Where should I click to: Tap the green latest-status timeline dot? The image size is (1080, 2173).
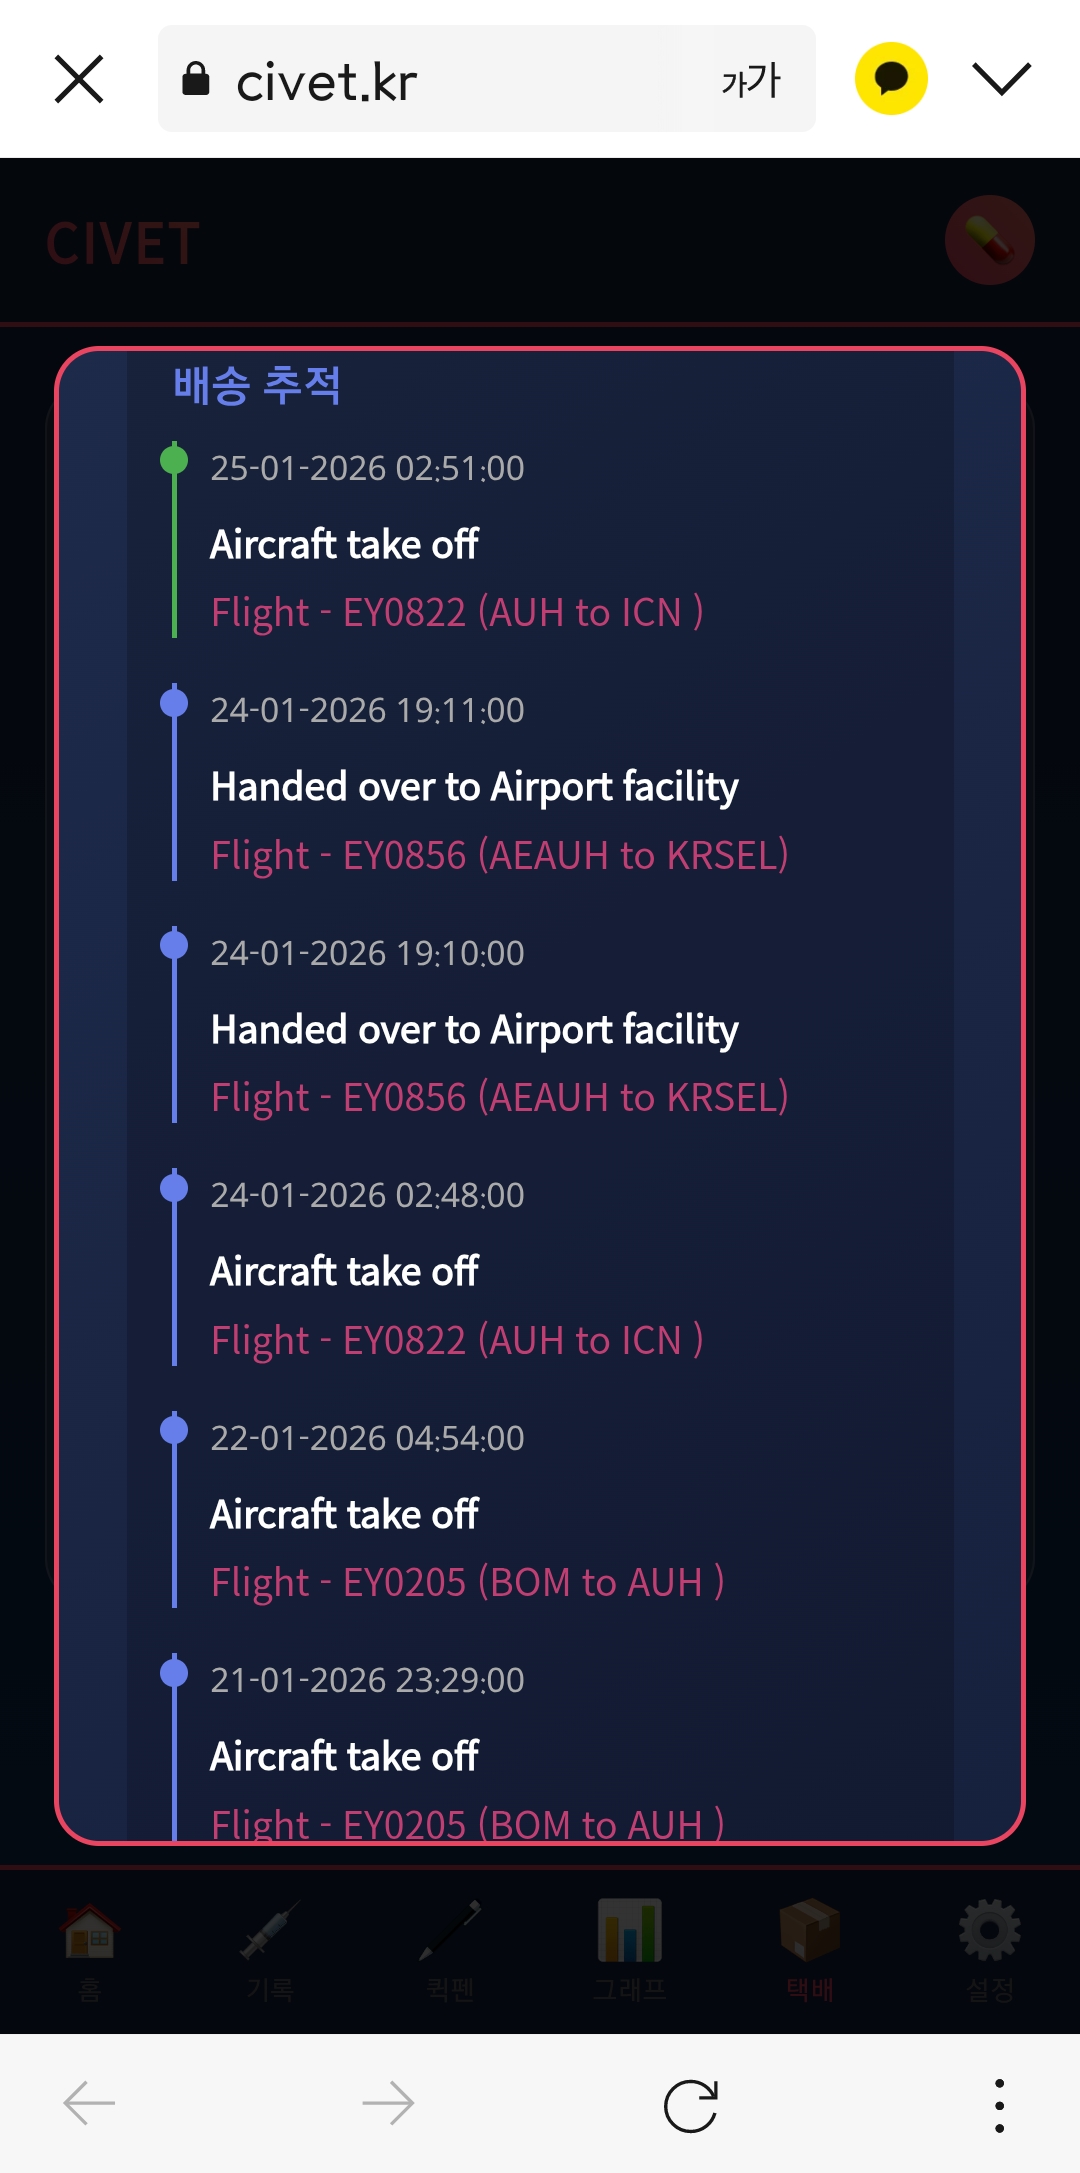[x=174, y=460]
